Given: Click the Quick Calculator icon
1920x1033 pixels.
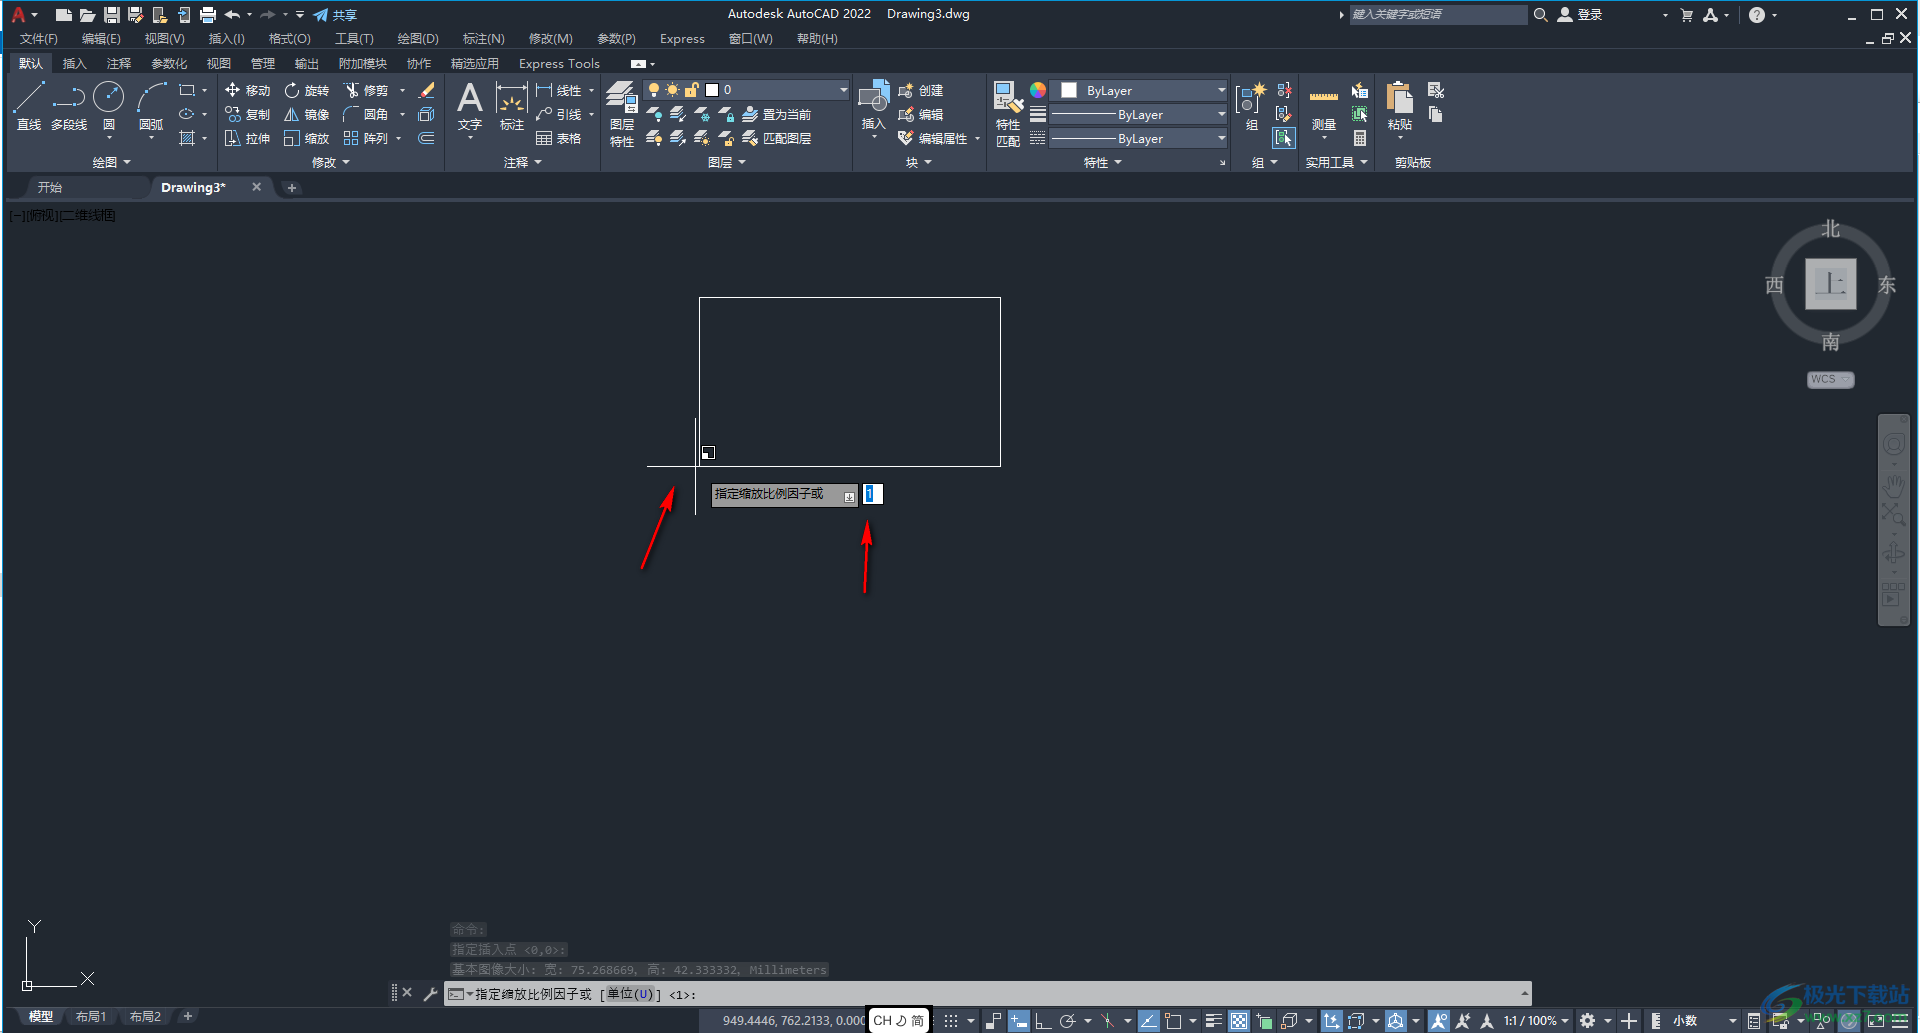Looking at the screenshot, I should [x=1360, y=138].
